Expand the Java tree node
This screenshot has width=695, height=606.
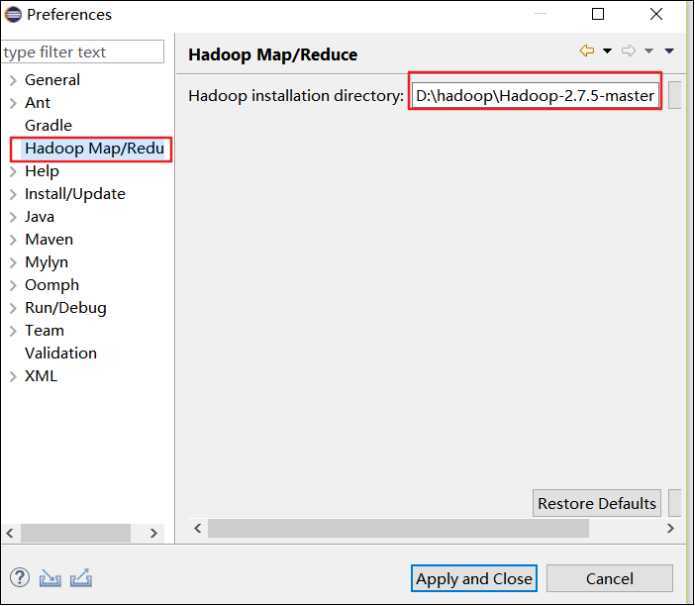13,217
